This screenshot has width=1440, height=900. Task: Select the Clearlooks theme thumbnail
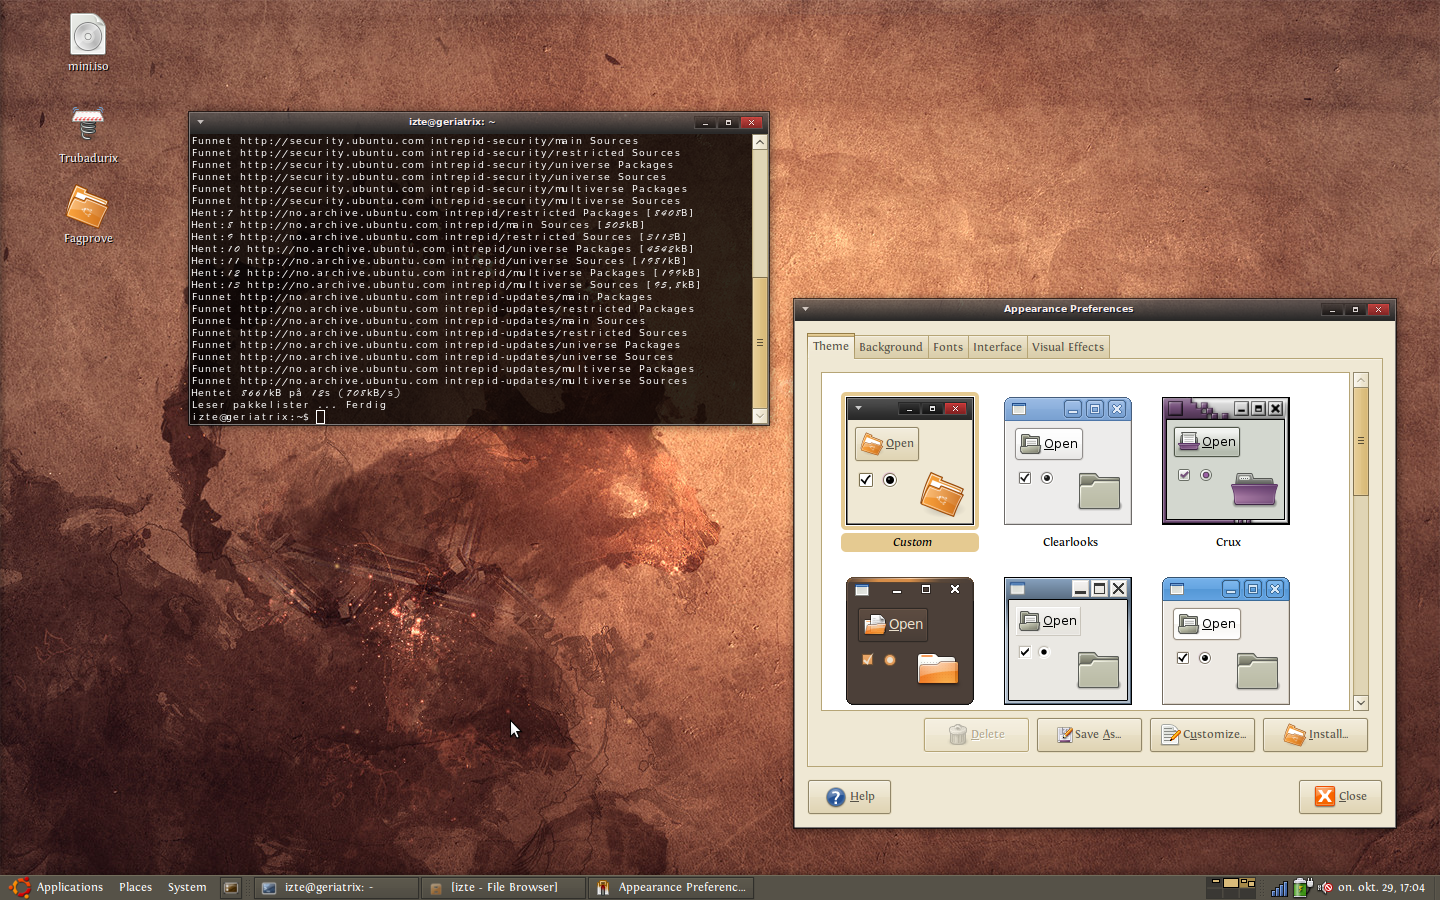pos(1068,461)
